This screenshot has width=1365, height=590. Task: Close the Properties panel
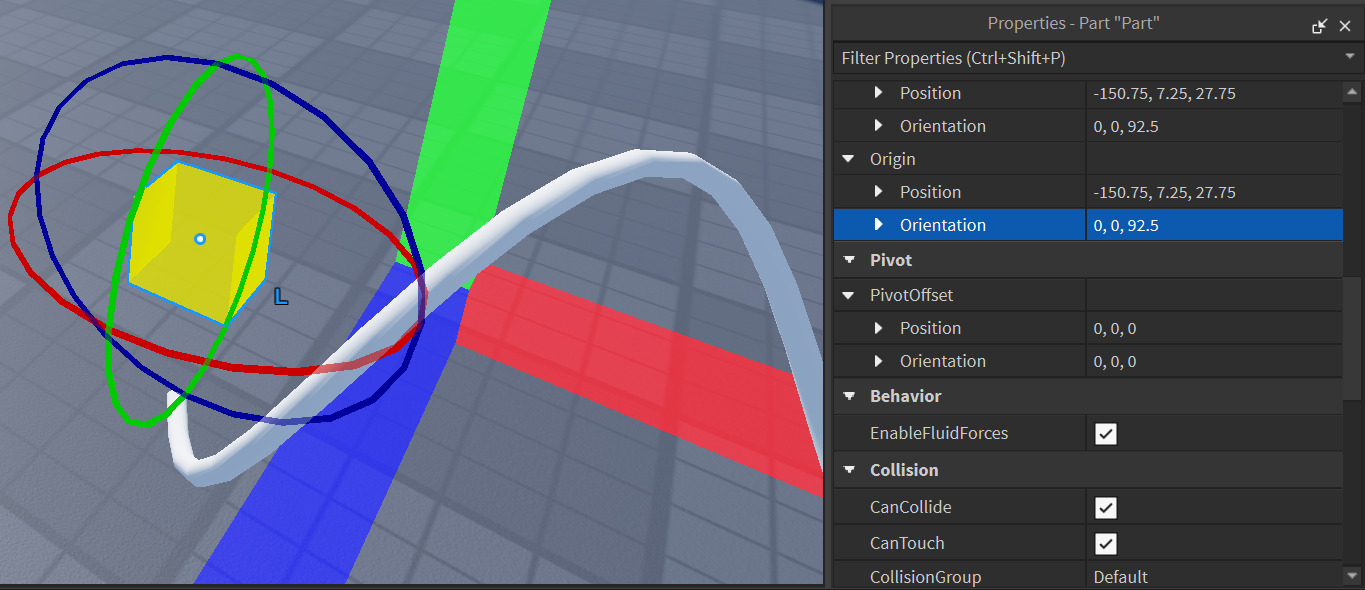click(x=1345, y=27)
